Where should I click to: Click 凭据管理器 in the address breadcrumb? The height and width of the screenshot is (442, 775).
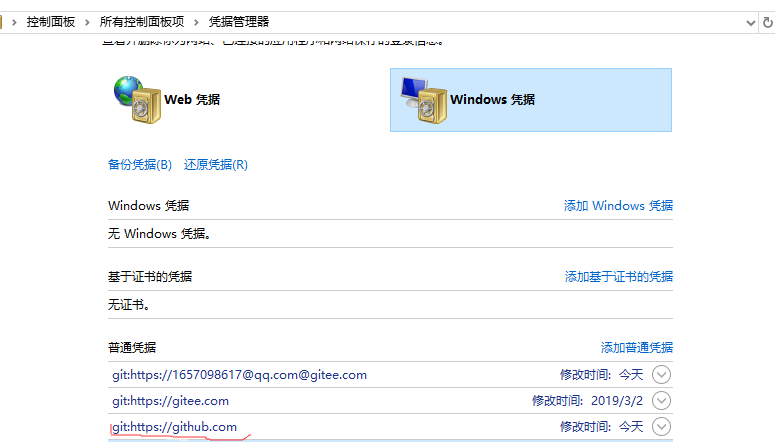238,21
